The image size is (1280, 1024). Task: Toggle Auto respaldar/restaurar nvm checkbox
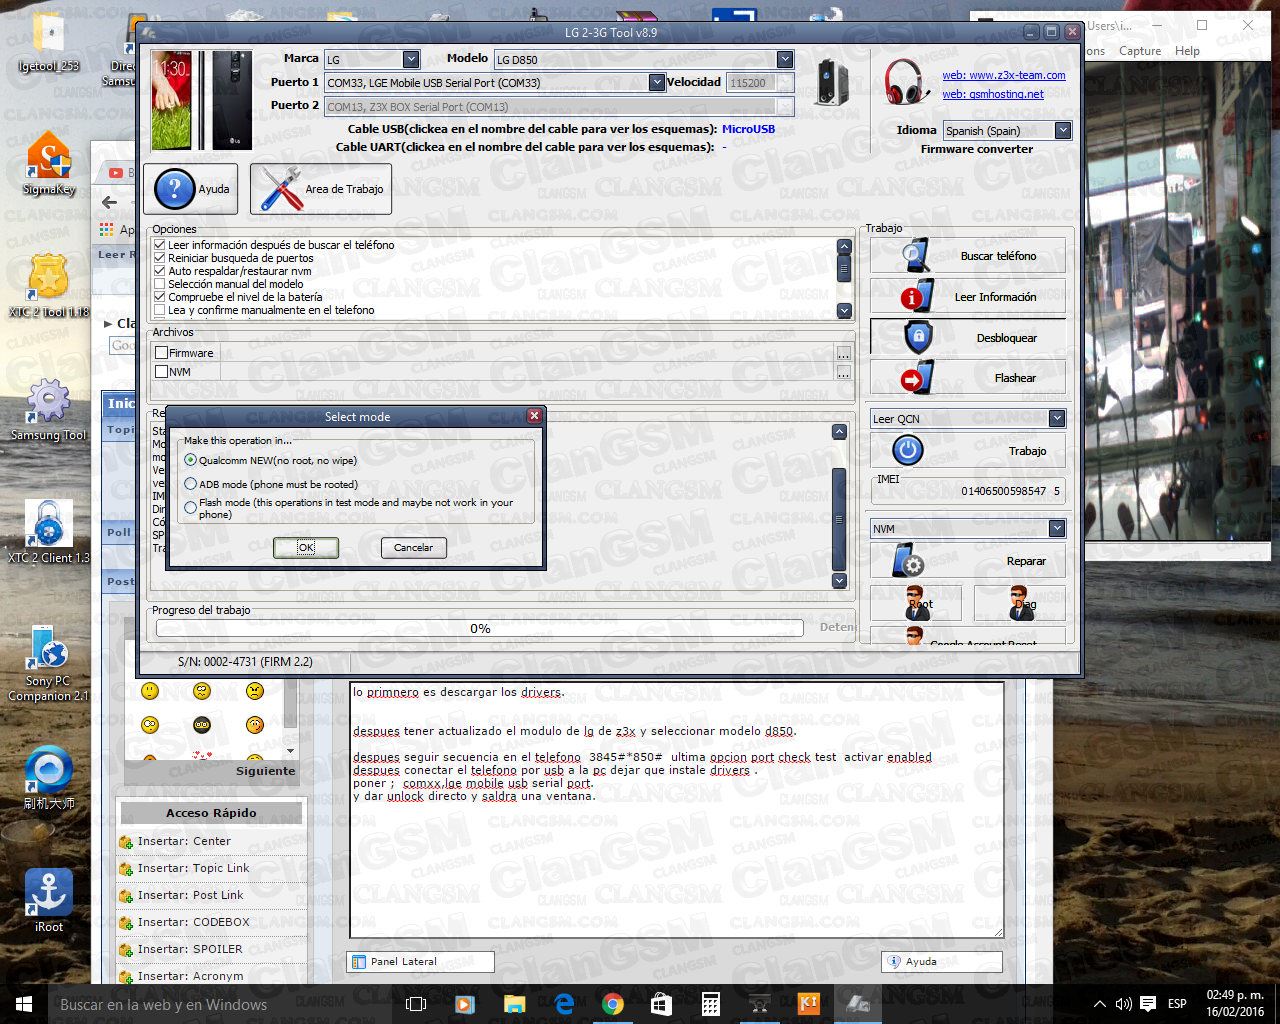[x=159, y=271]
